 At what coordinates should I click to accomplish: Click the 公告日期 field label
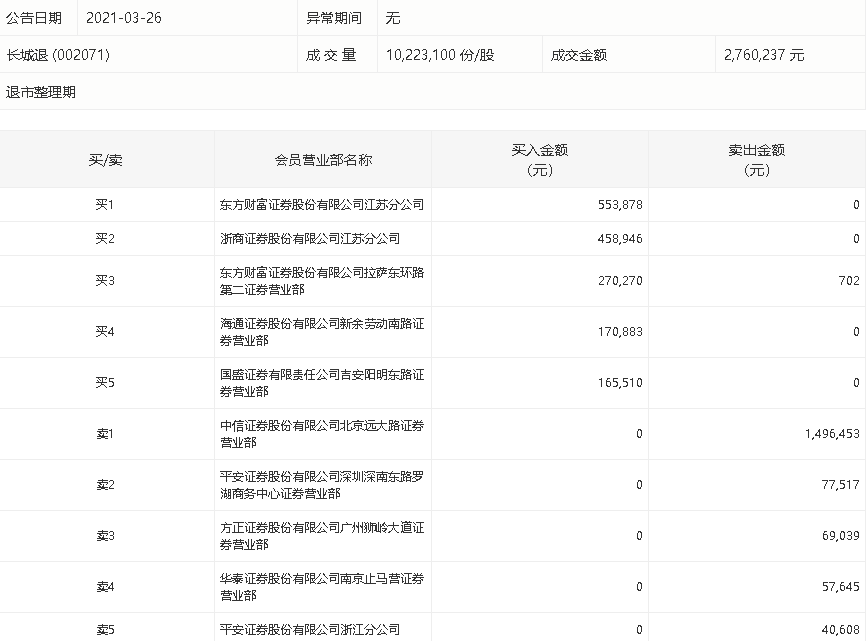tap(34, 18)
